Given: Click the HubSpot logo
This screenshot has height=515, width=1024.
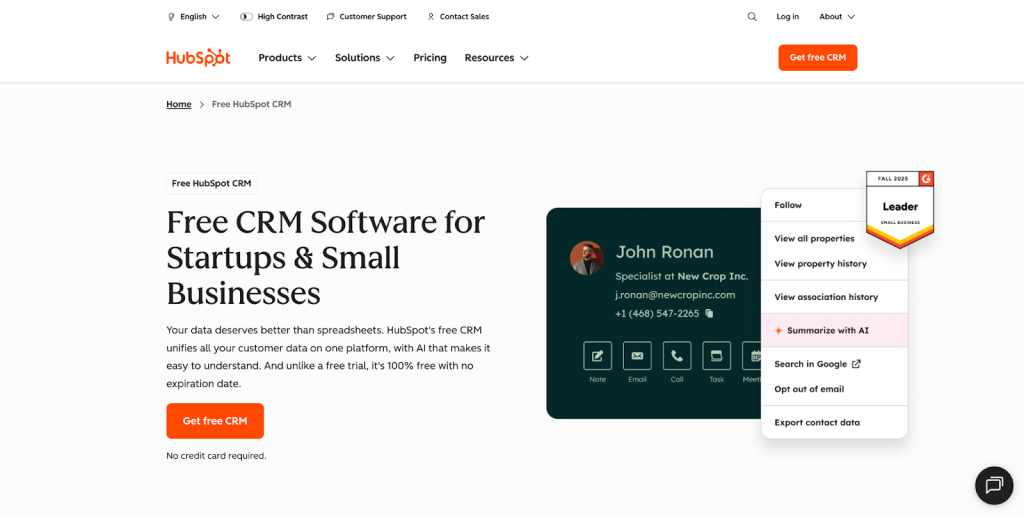Looking at the screenshot, I should pos(198,58).
